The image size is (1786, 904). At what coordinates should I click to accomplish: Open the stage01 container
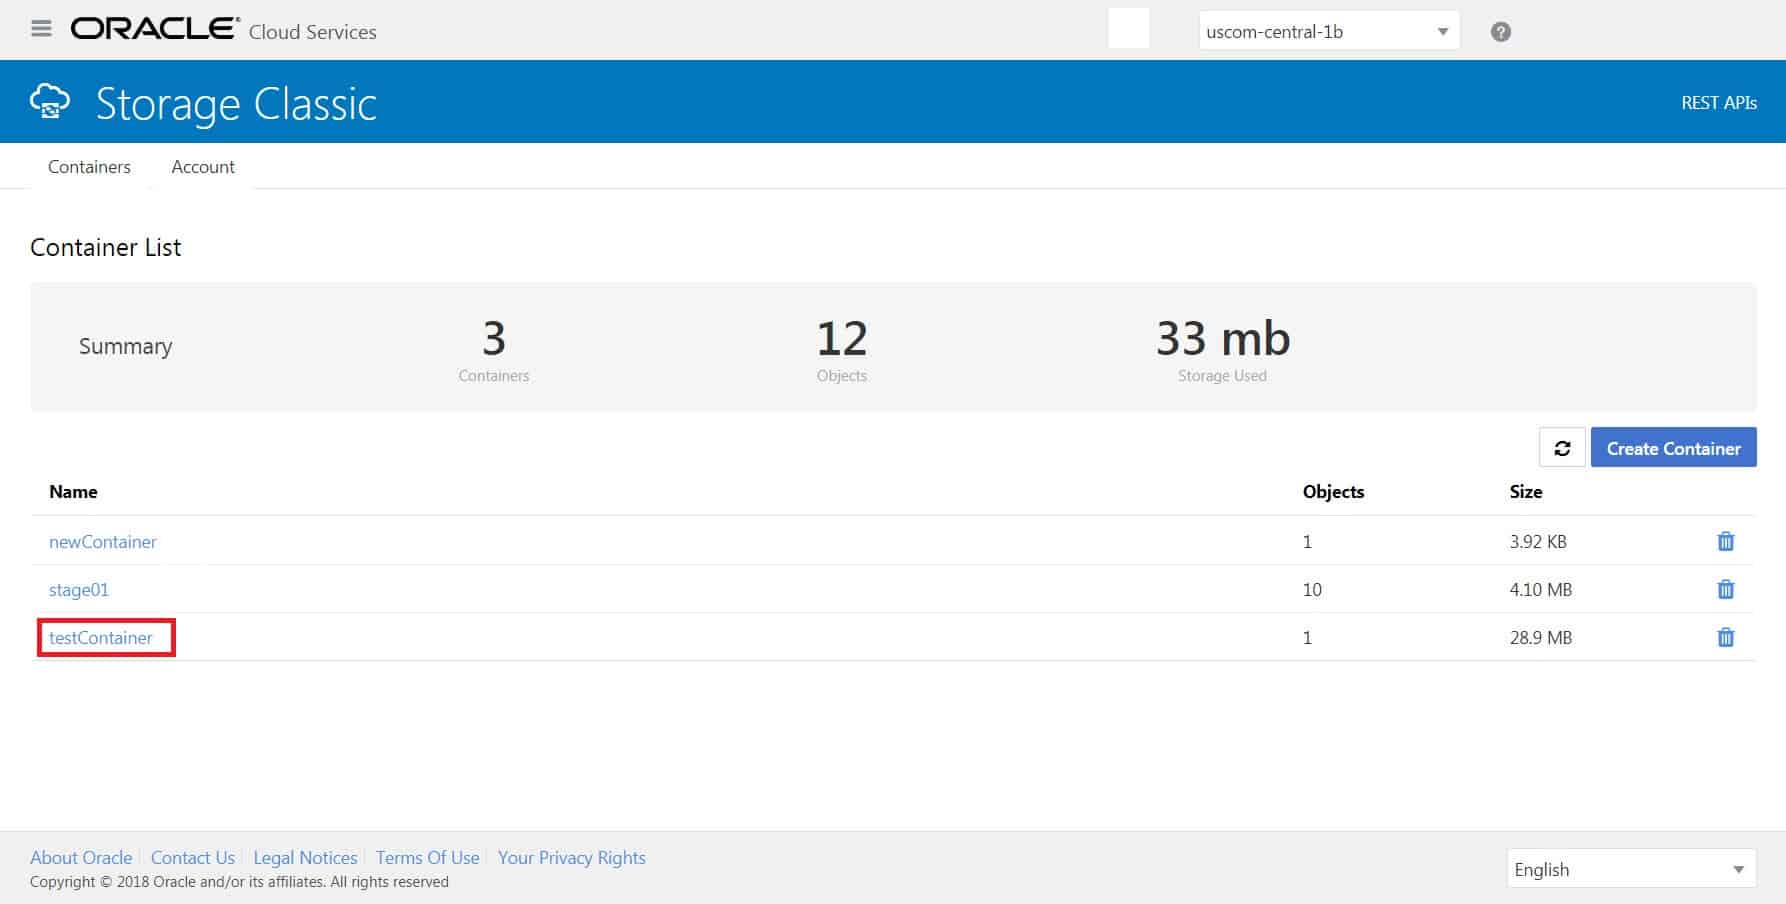(79, 590)
